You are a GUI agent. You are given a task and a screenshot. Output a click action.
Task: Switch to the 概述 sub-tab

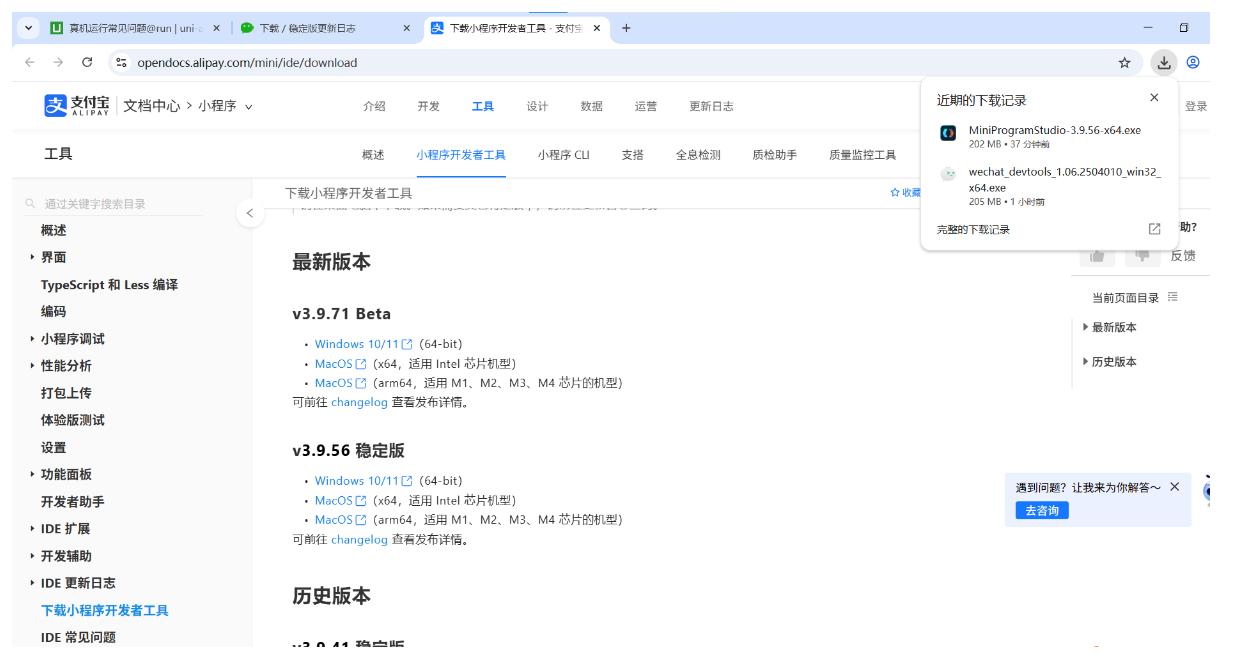click(x=373, y=155)
